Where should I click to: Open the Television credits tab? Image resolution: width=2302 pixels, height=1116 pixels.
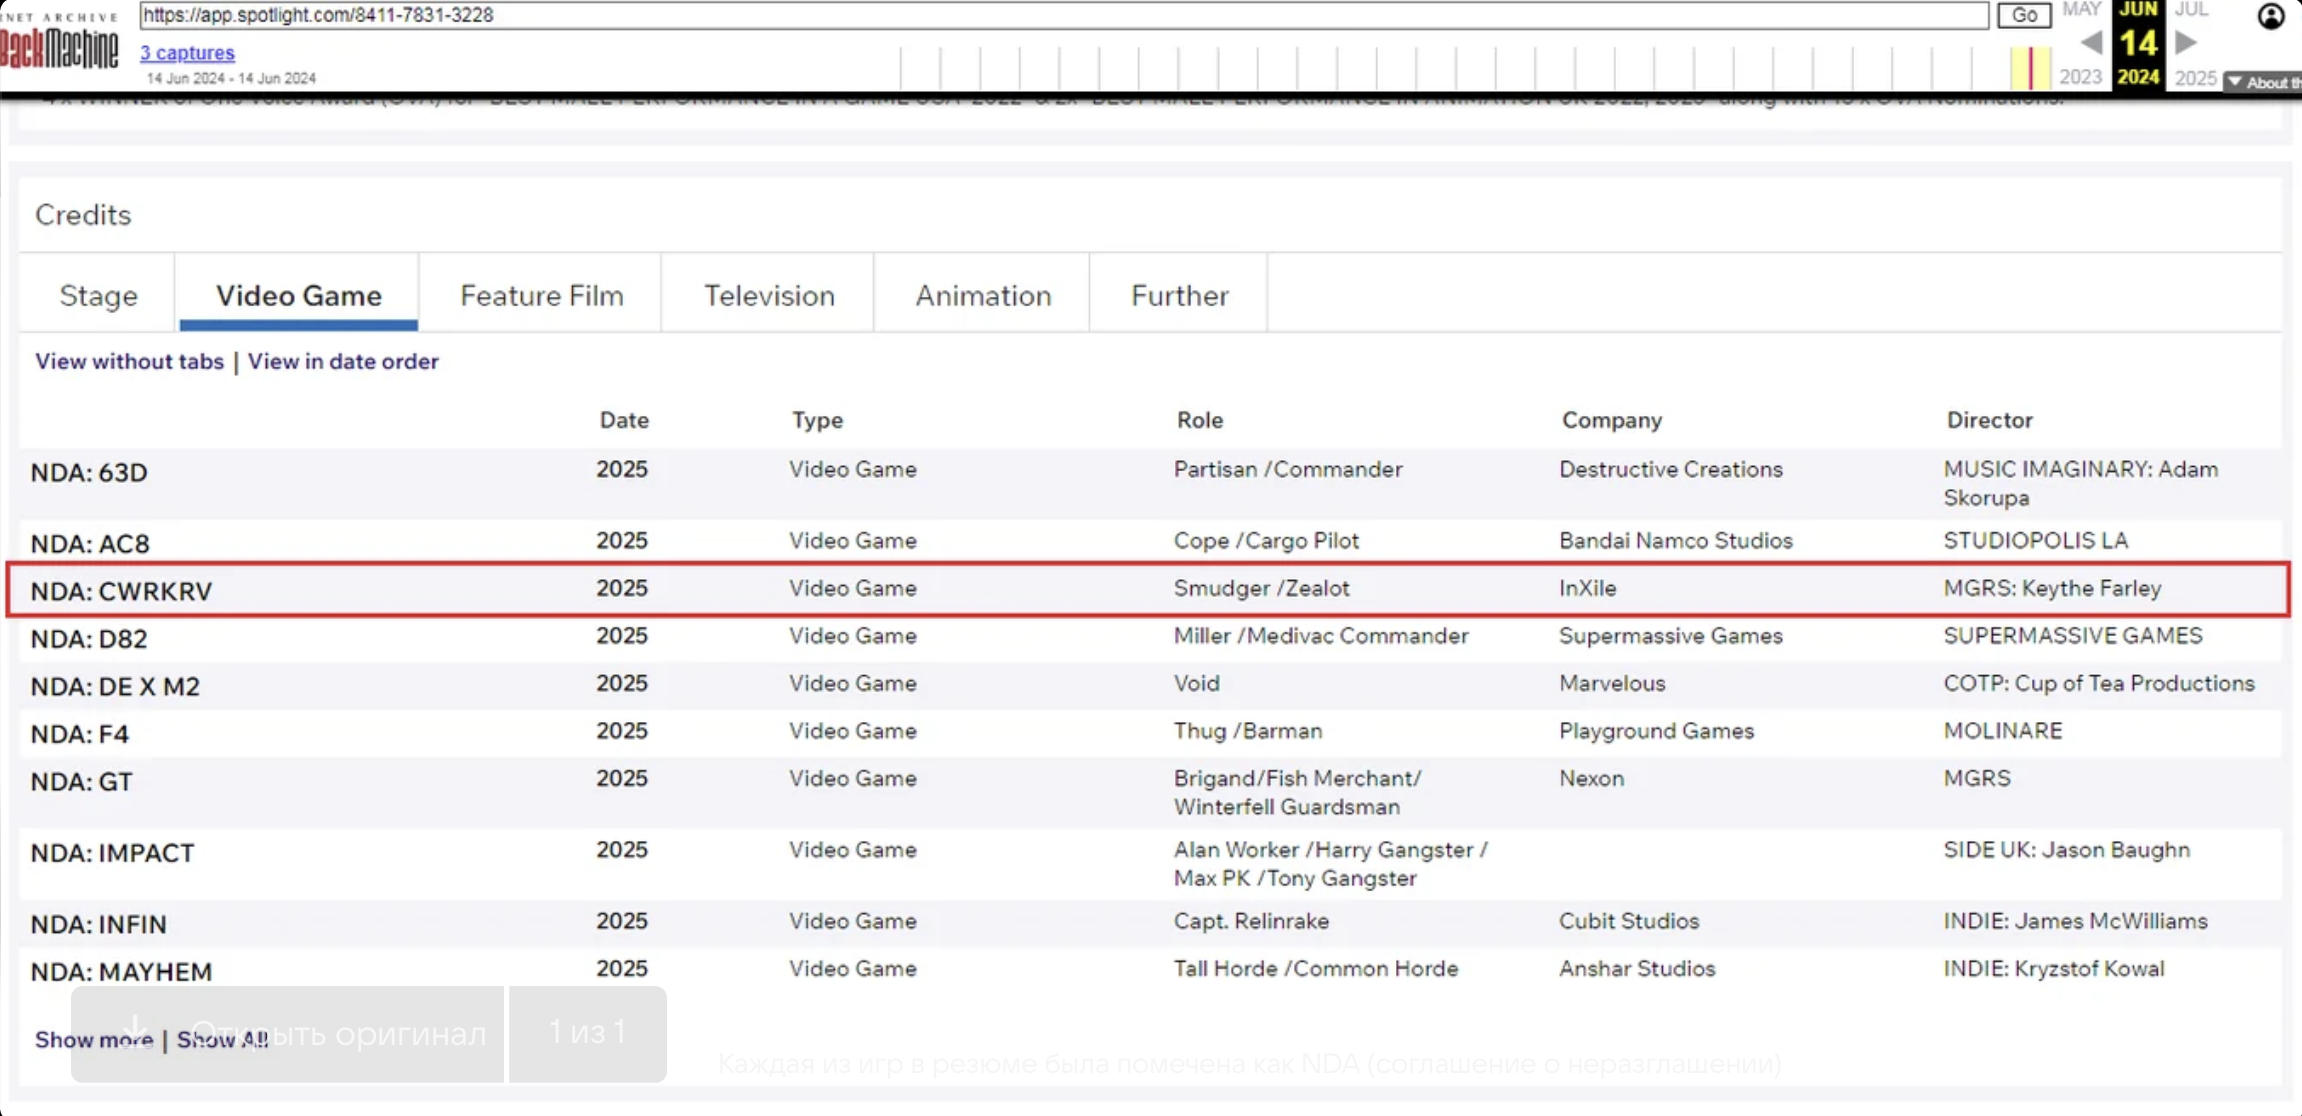click(x=768, y=296)
